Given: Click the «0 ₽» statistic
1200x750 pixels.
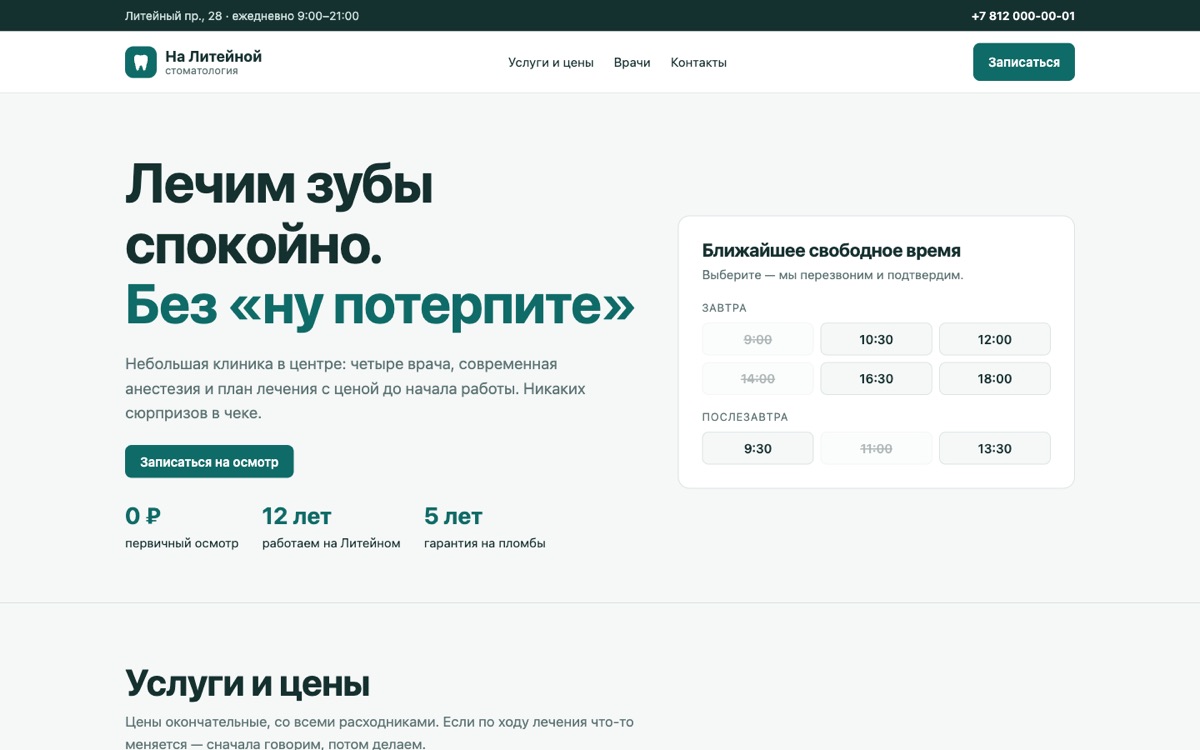Looking at the screenshot, I should (143, 516).
